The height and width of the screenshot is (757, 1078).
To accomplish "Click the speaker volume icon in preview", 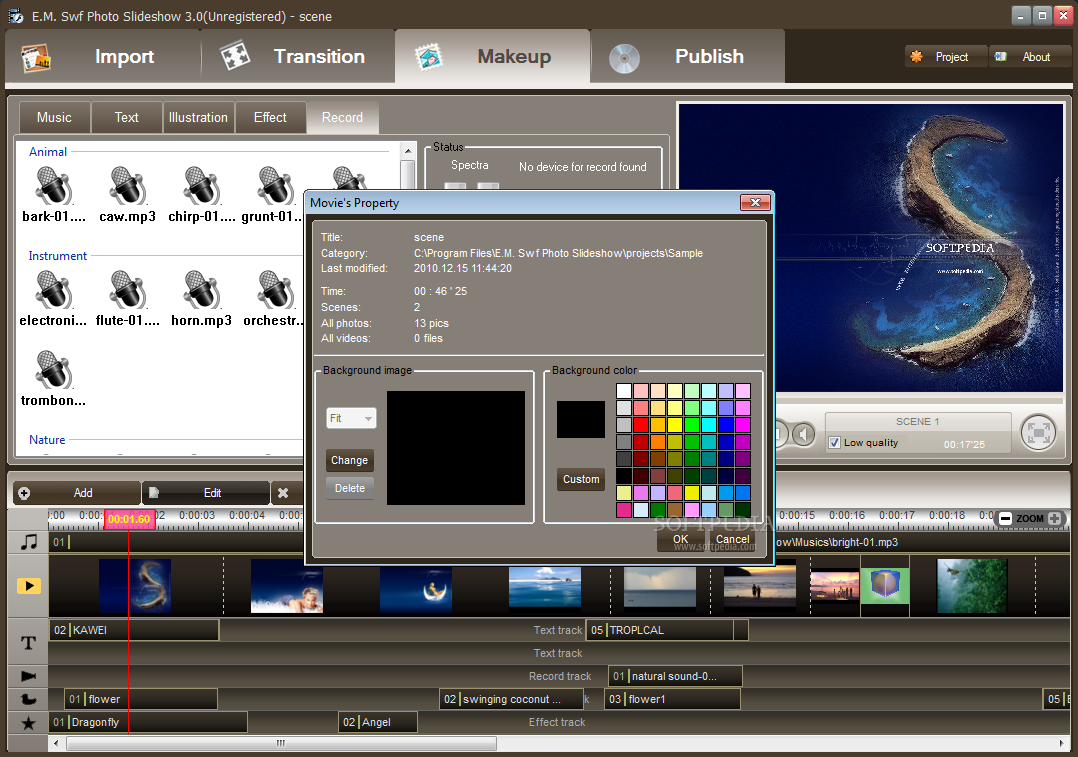I will coord(803,434).
